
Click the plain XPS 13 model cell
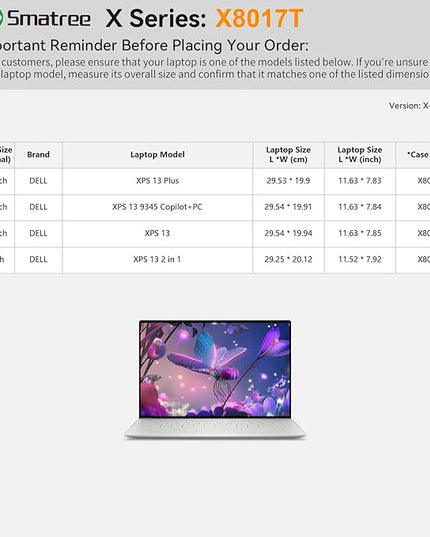[x=157, y=233]
